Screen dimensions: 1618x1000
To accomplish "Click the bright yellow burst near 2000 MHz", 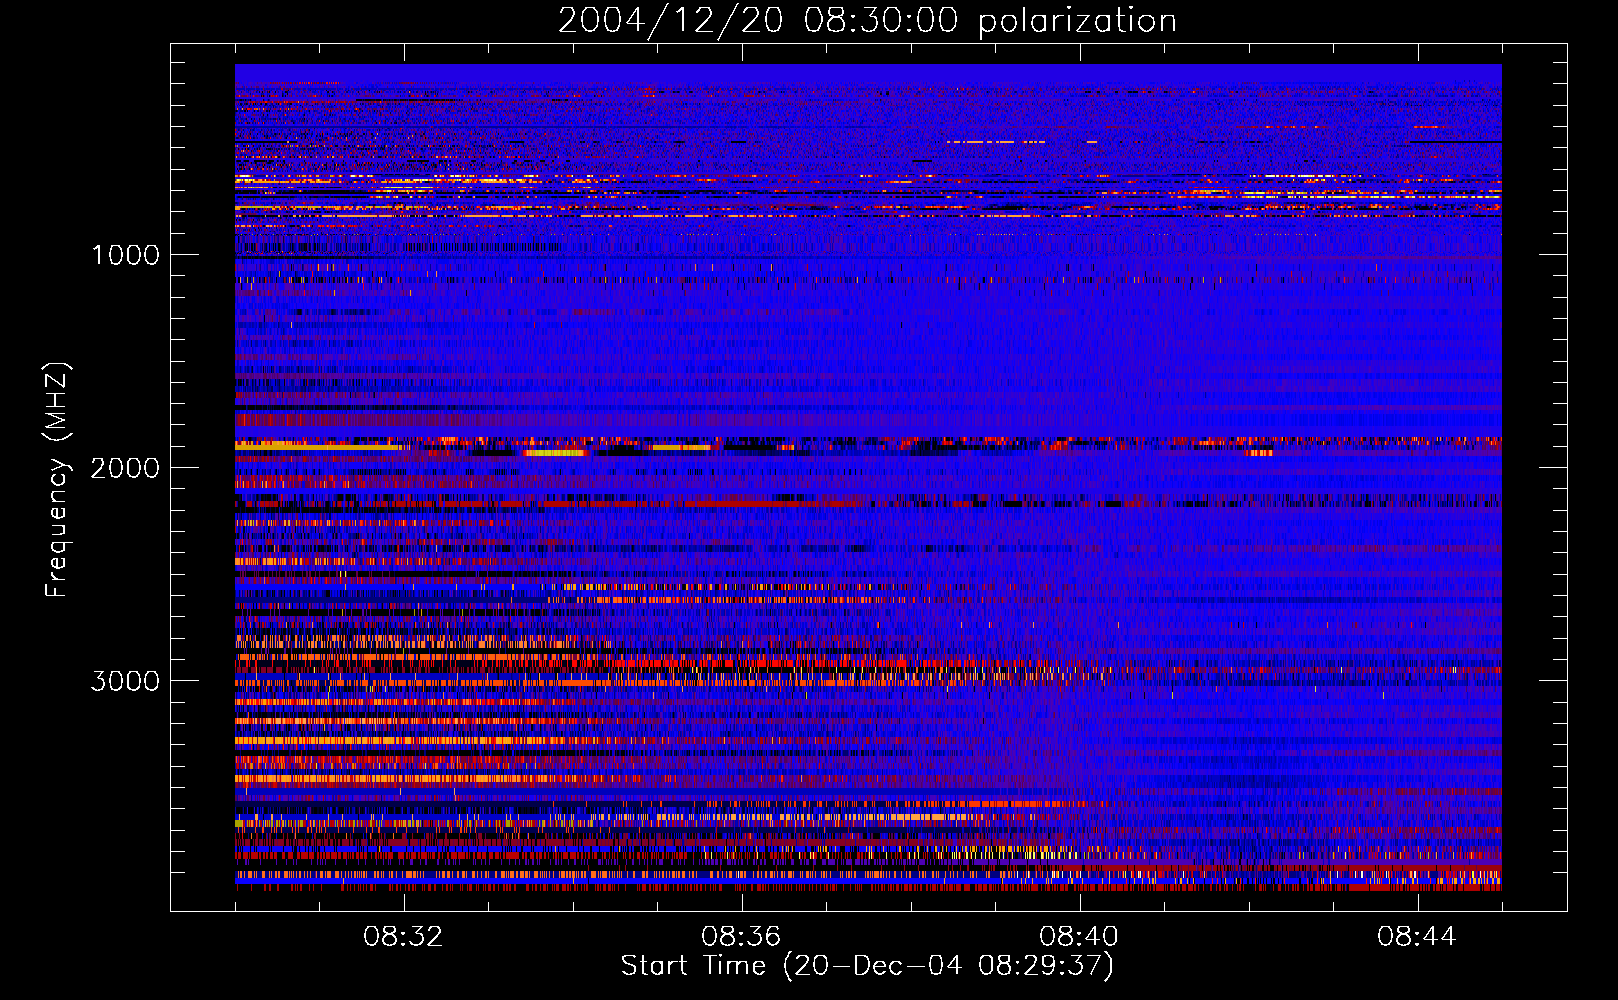I will coord(555,453).
